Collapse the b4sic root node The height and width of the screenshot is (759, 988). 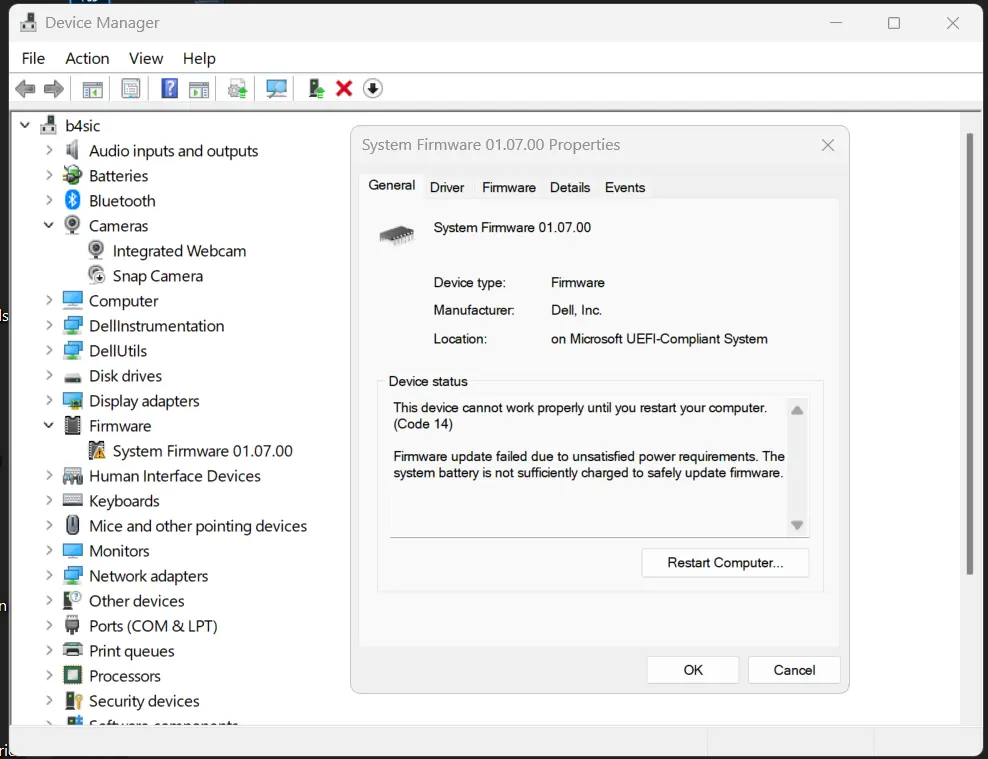click(x=25, y=125)
